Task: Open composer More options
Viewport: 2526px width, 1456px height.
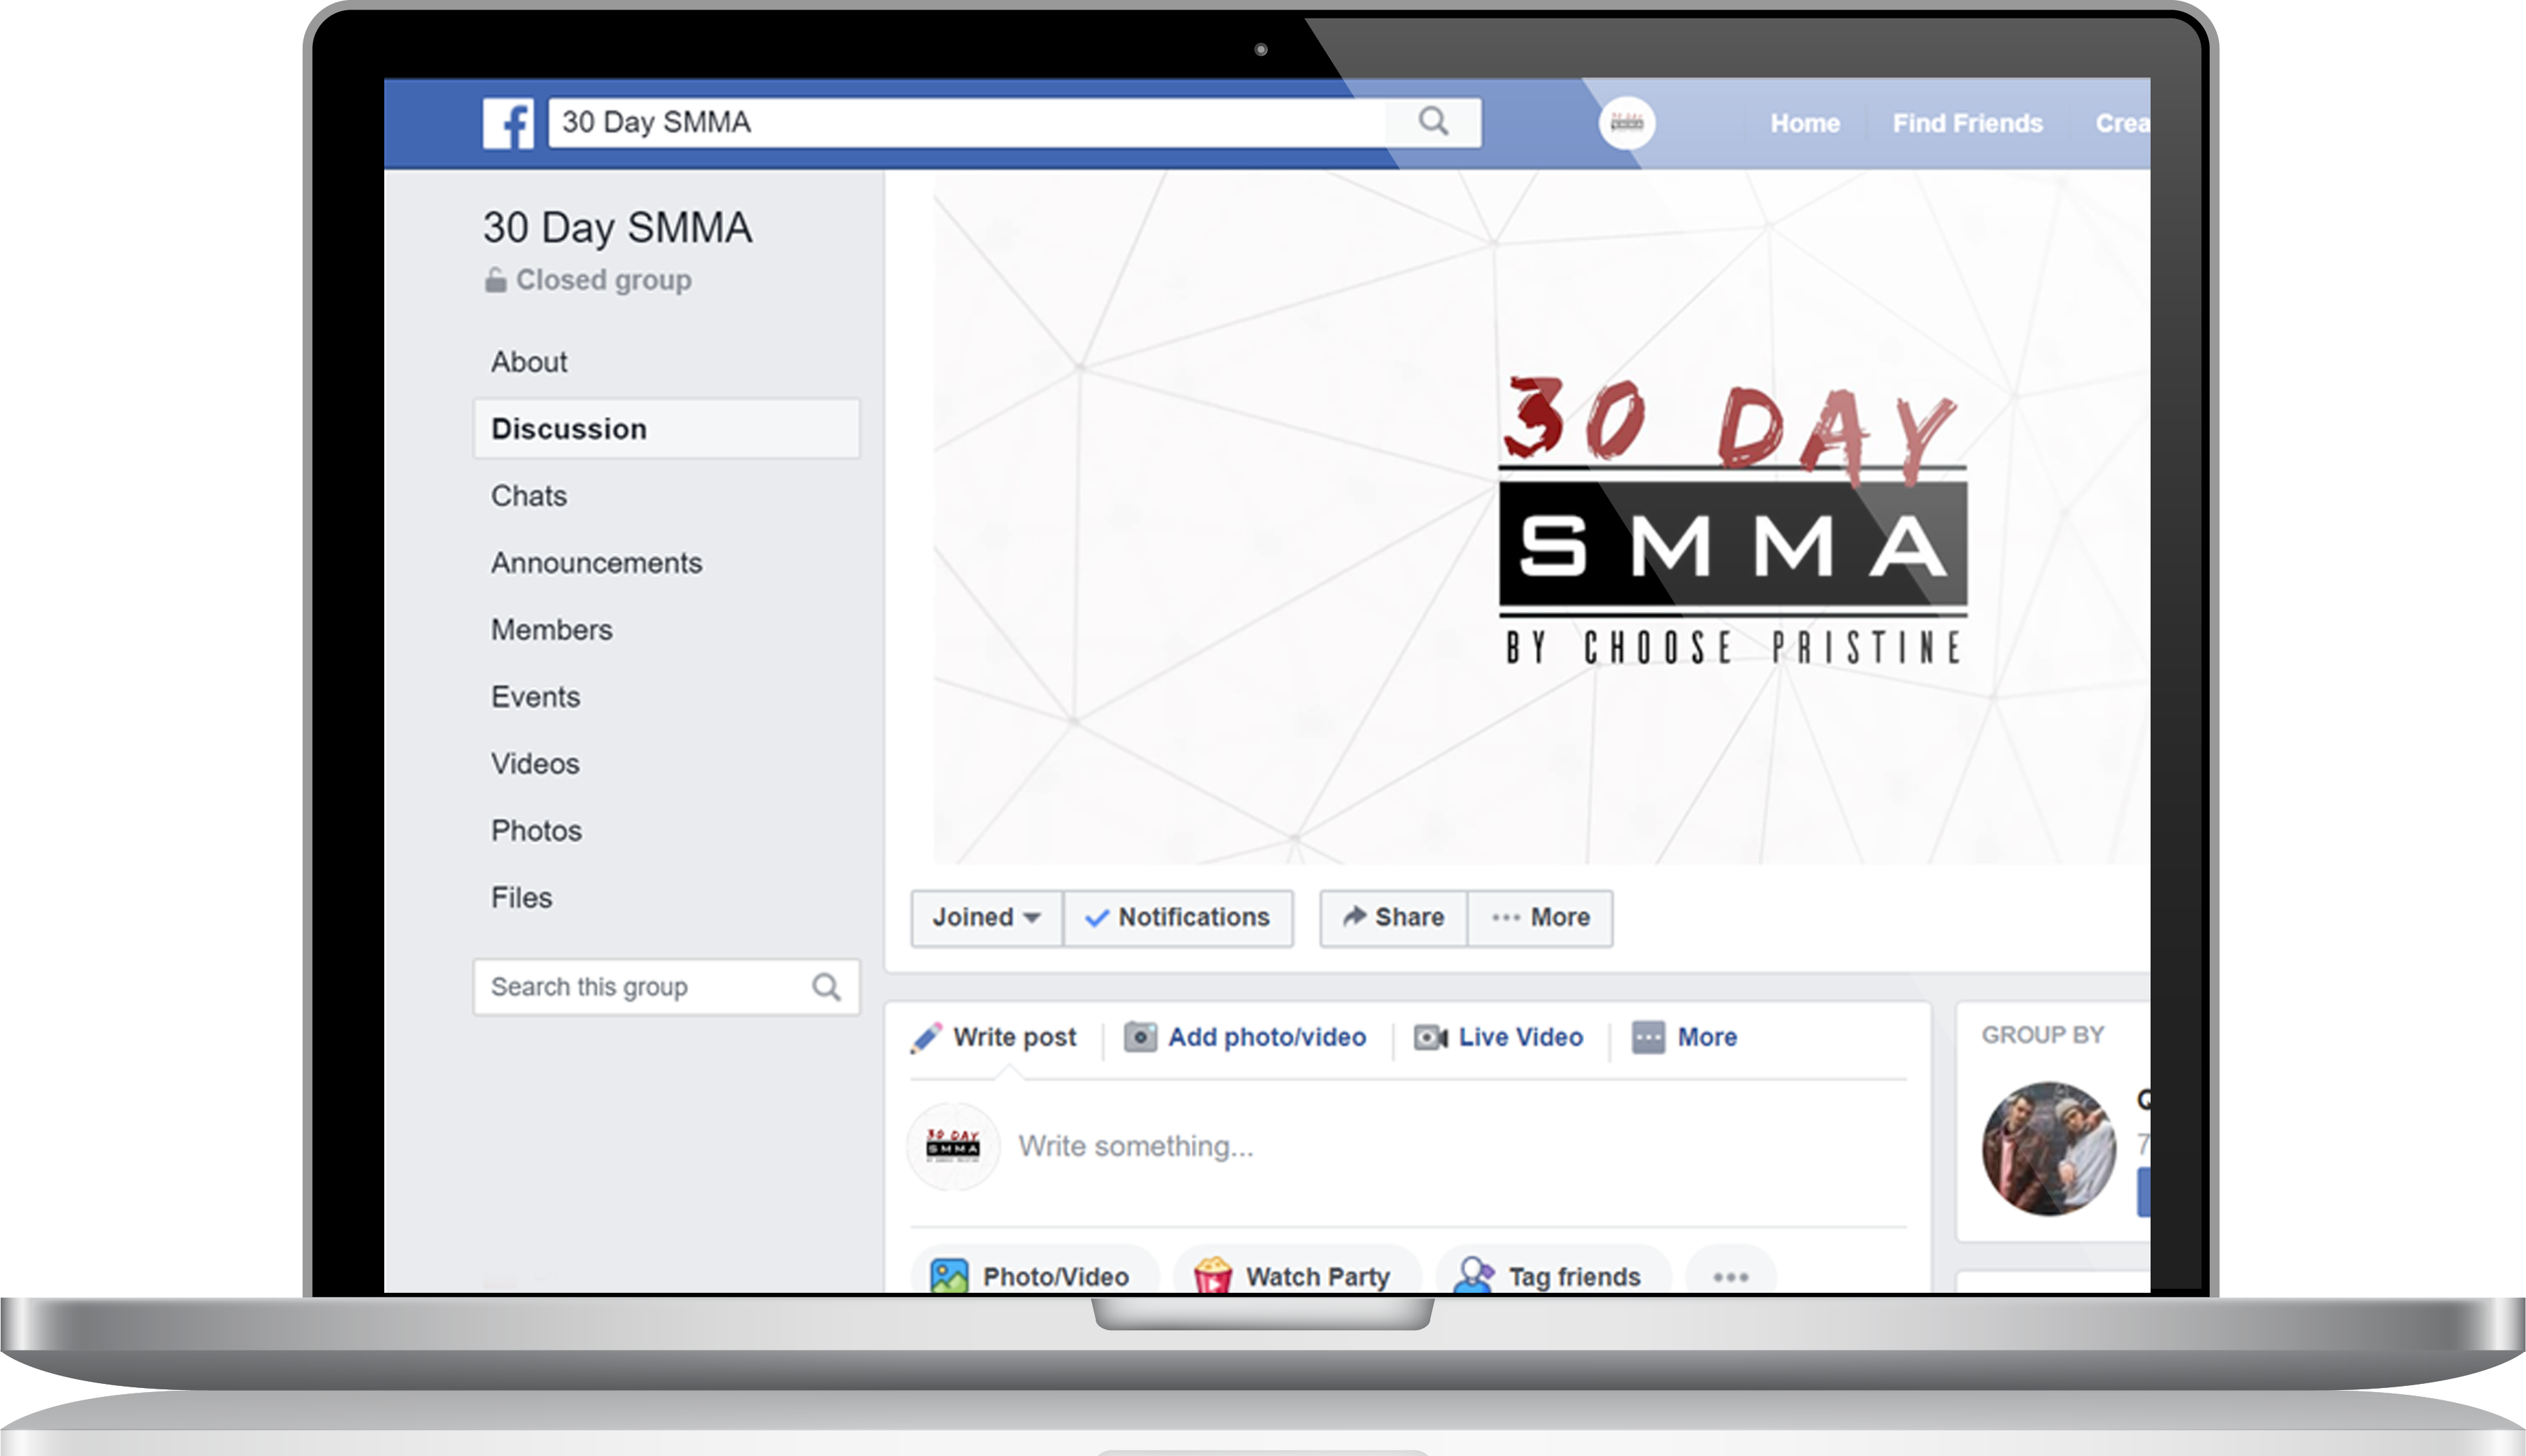Action: tap(1685, 1038)
